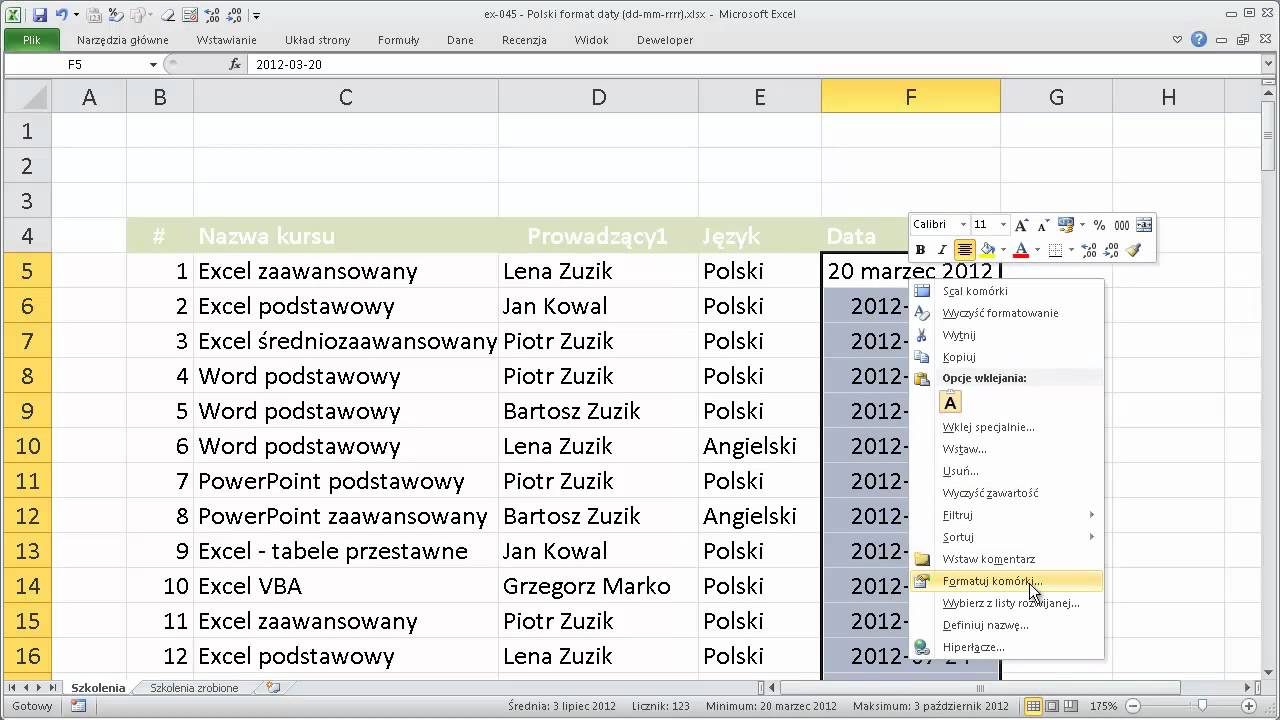Click the Excel application icon in title bar
Screen dimensions: 1280x720
(13, 15)
